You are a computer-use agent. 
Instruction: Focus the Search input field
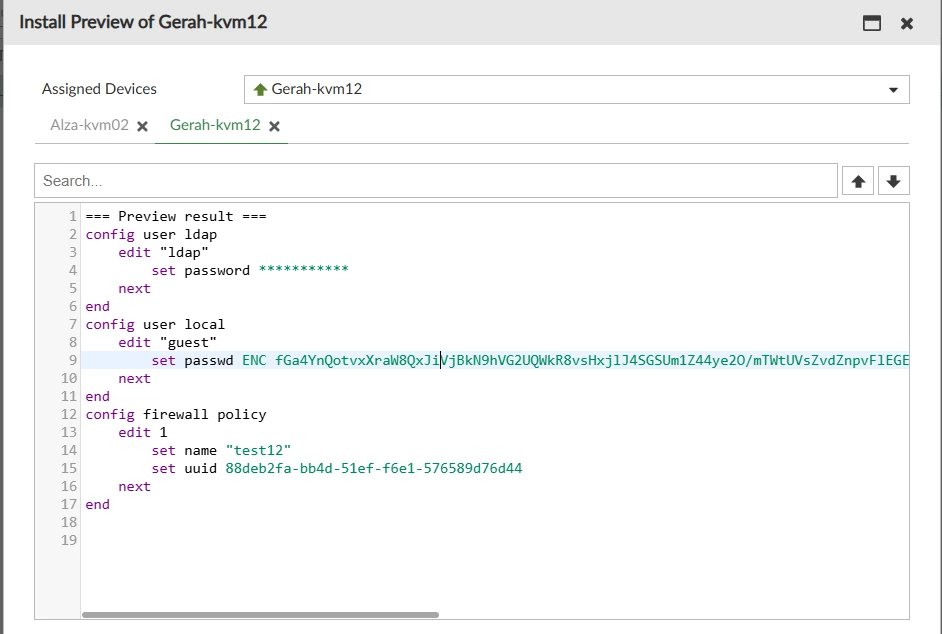436,180
